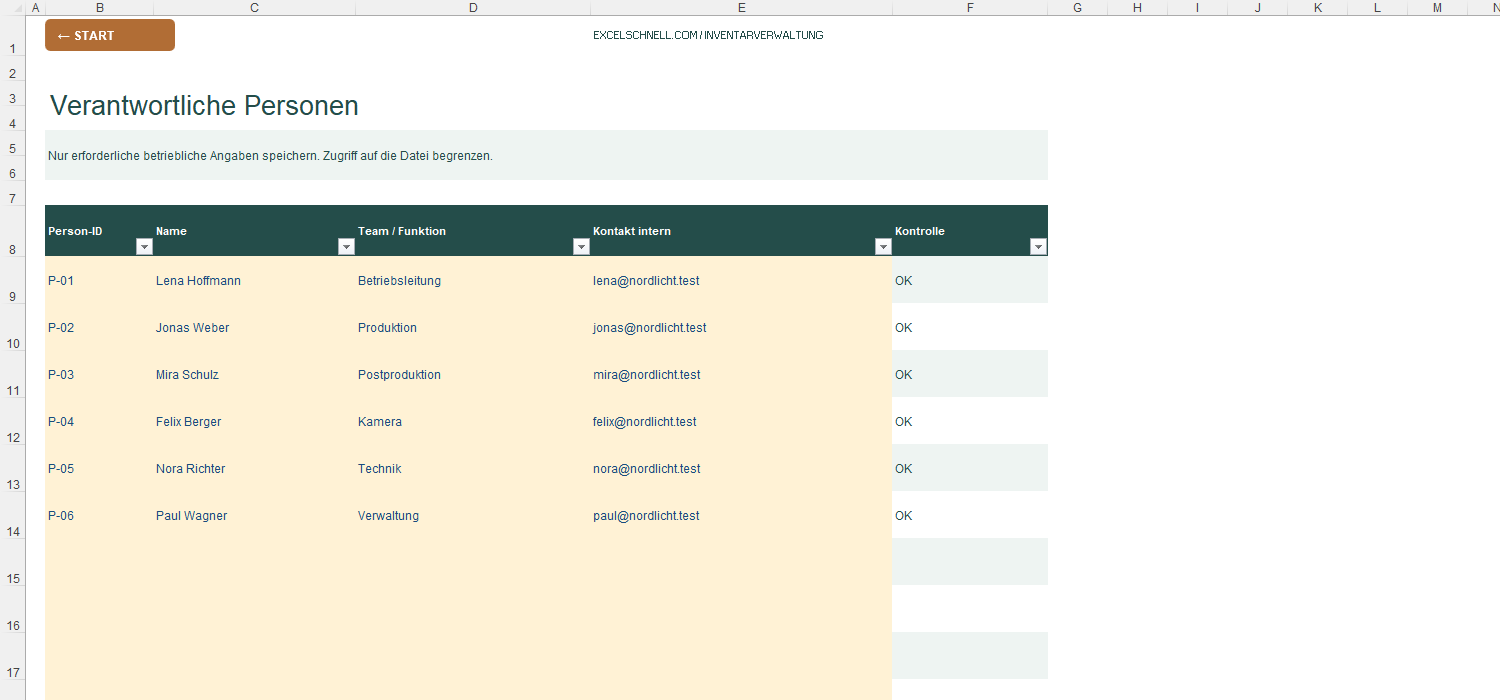The width and height of the screenshot is (1500, 700).
Task: Open the Person-ID column filter dropdown
Action: tap(144, 247)
